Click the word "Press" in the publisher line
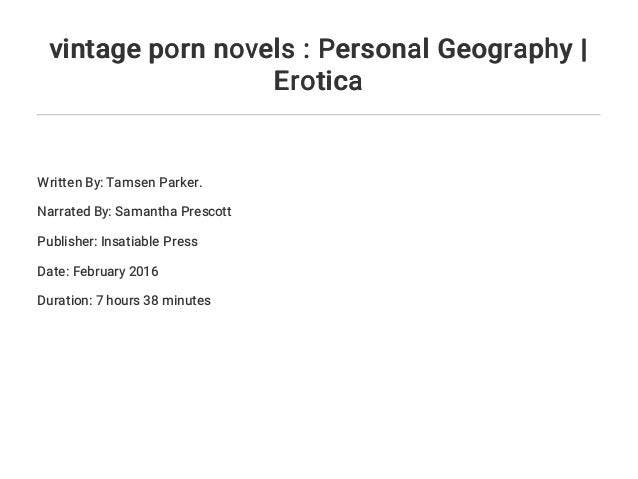The image size is (638, 479). pyautogui.click(x=180, y=241)
